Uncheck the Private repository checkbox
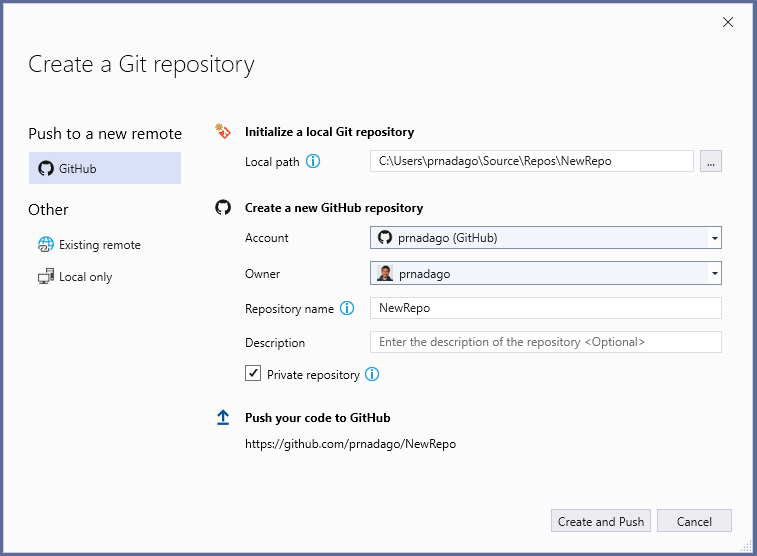 (253, 374)
